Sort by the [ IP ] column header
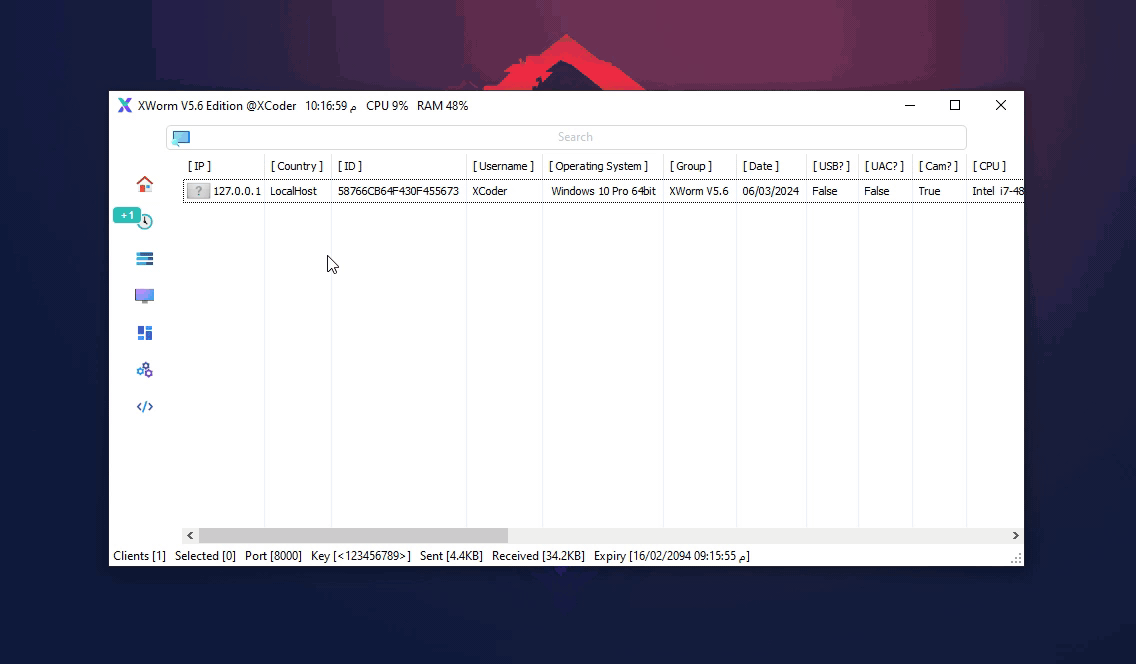The height and width of the screenshot is (664, 1136). pos(199,166)
